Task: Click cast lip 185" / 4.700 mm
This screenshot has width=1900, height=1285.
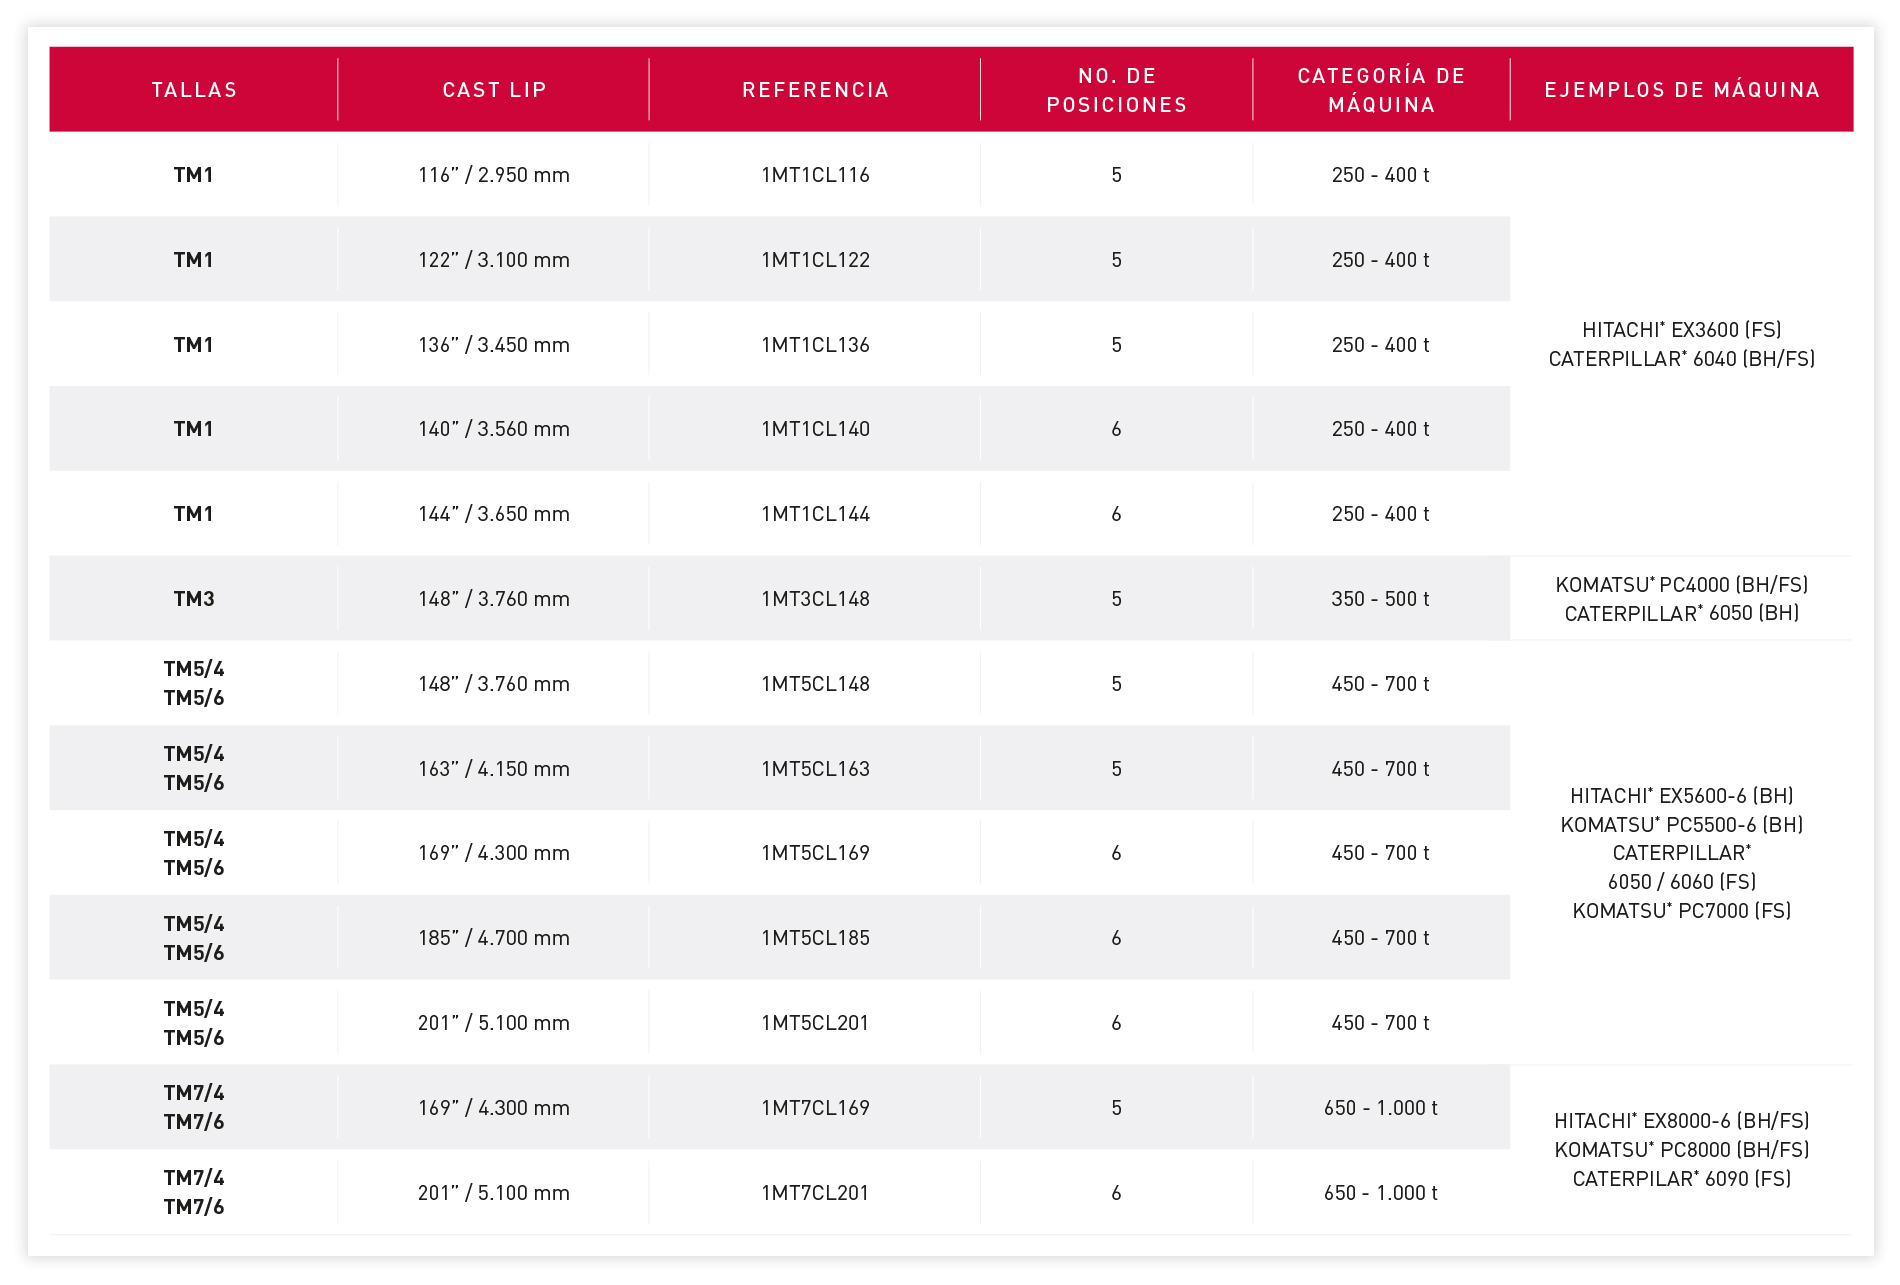Action: pos(494,938)
